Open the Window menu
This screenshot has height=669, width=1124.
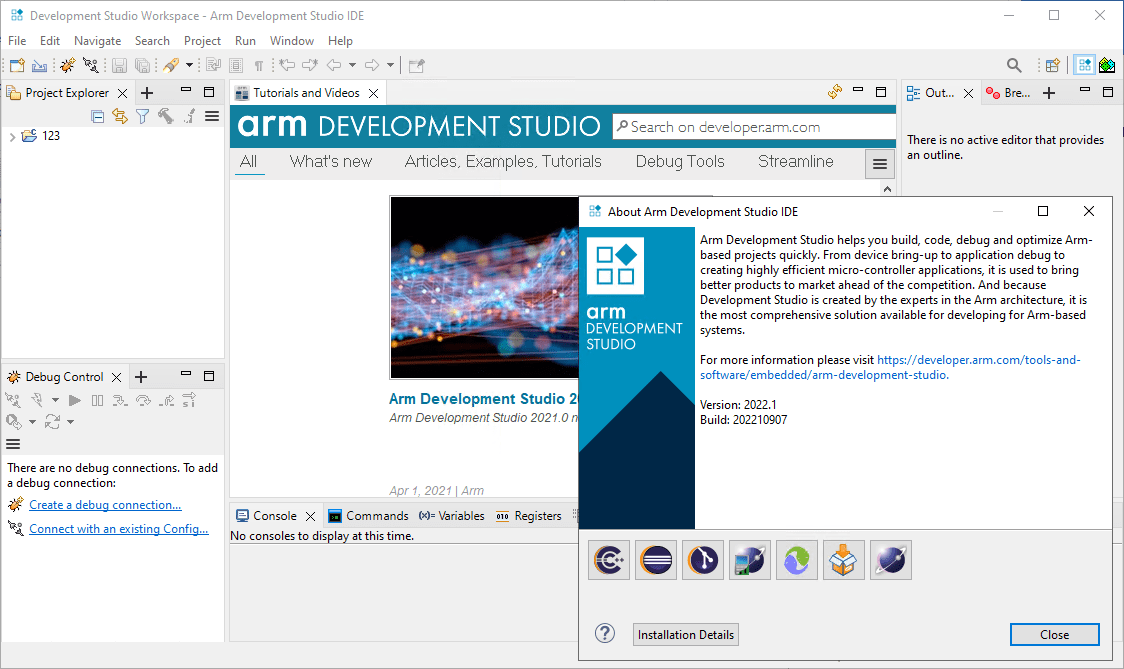[292, 41]
